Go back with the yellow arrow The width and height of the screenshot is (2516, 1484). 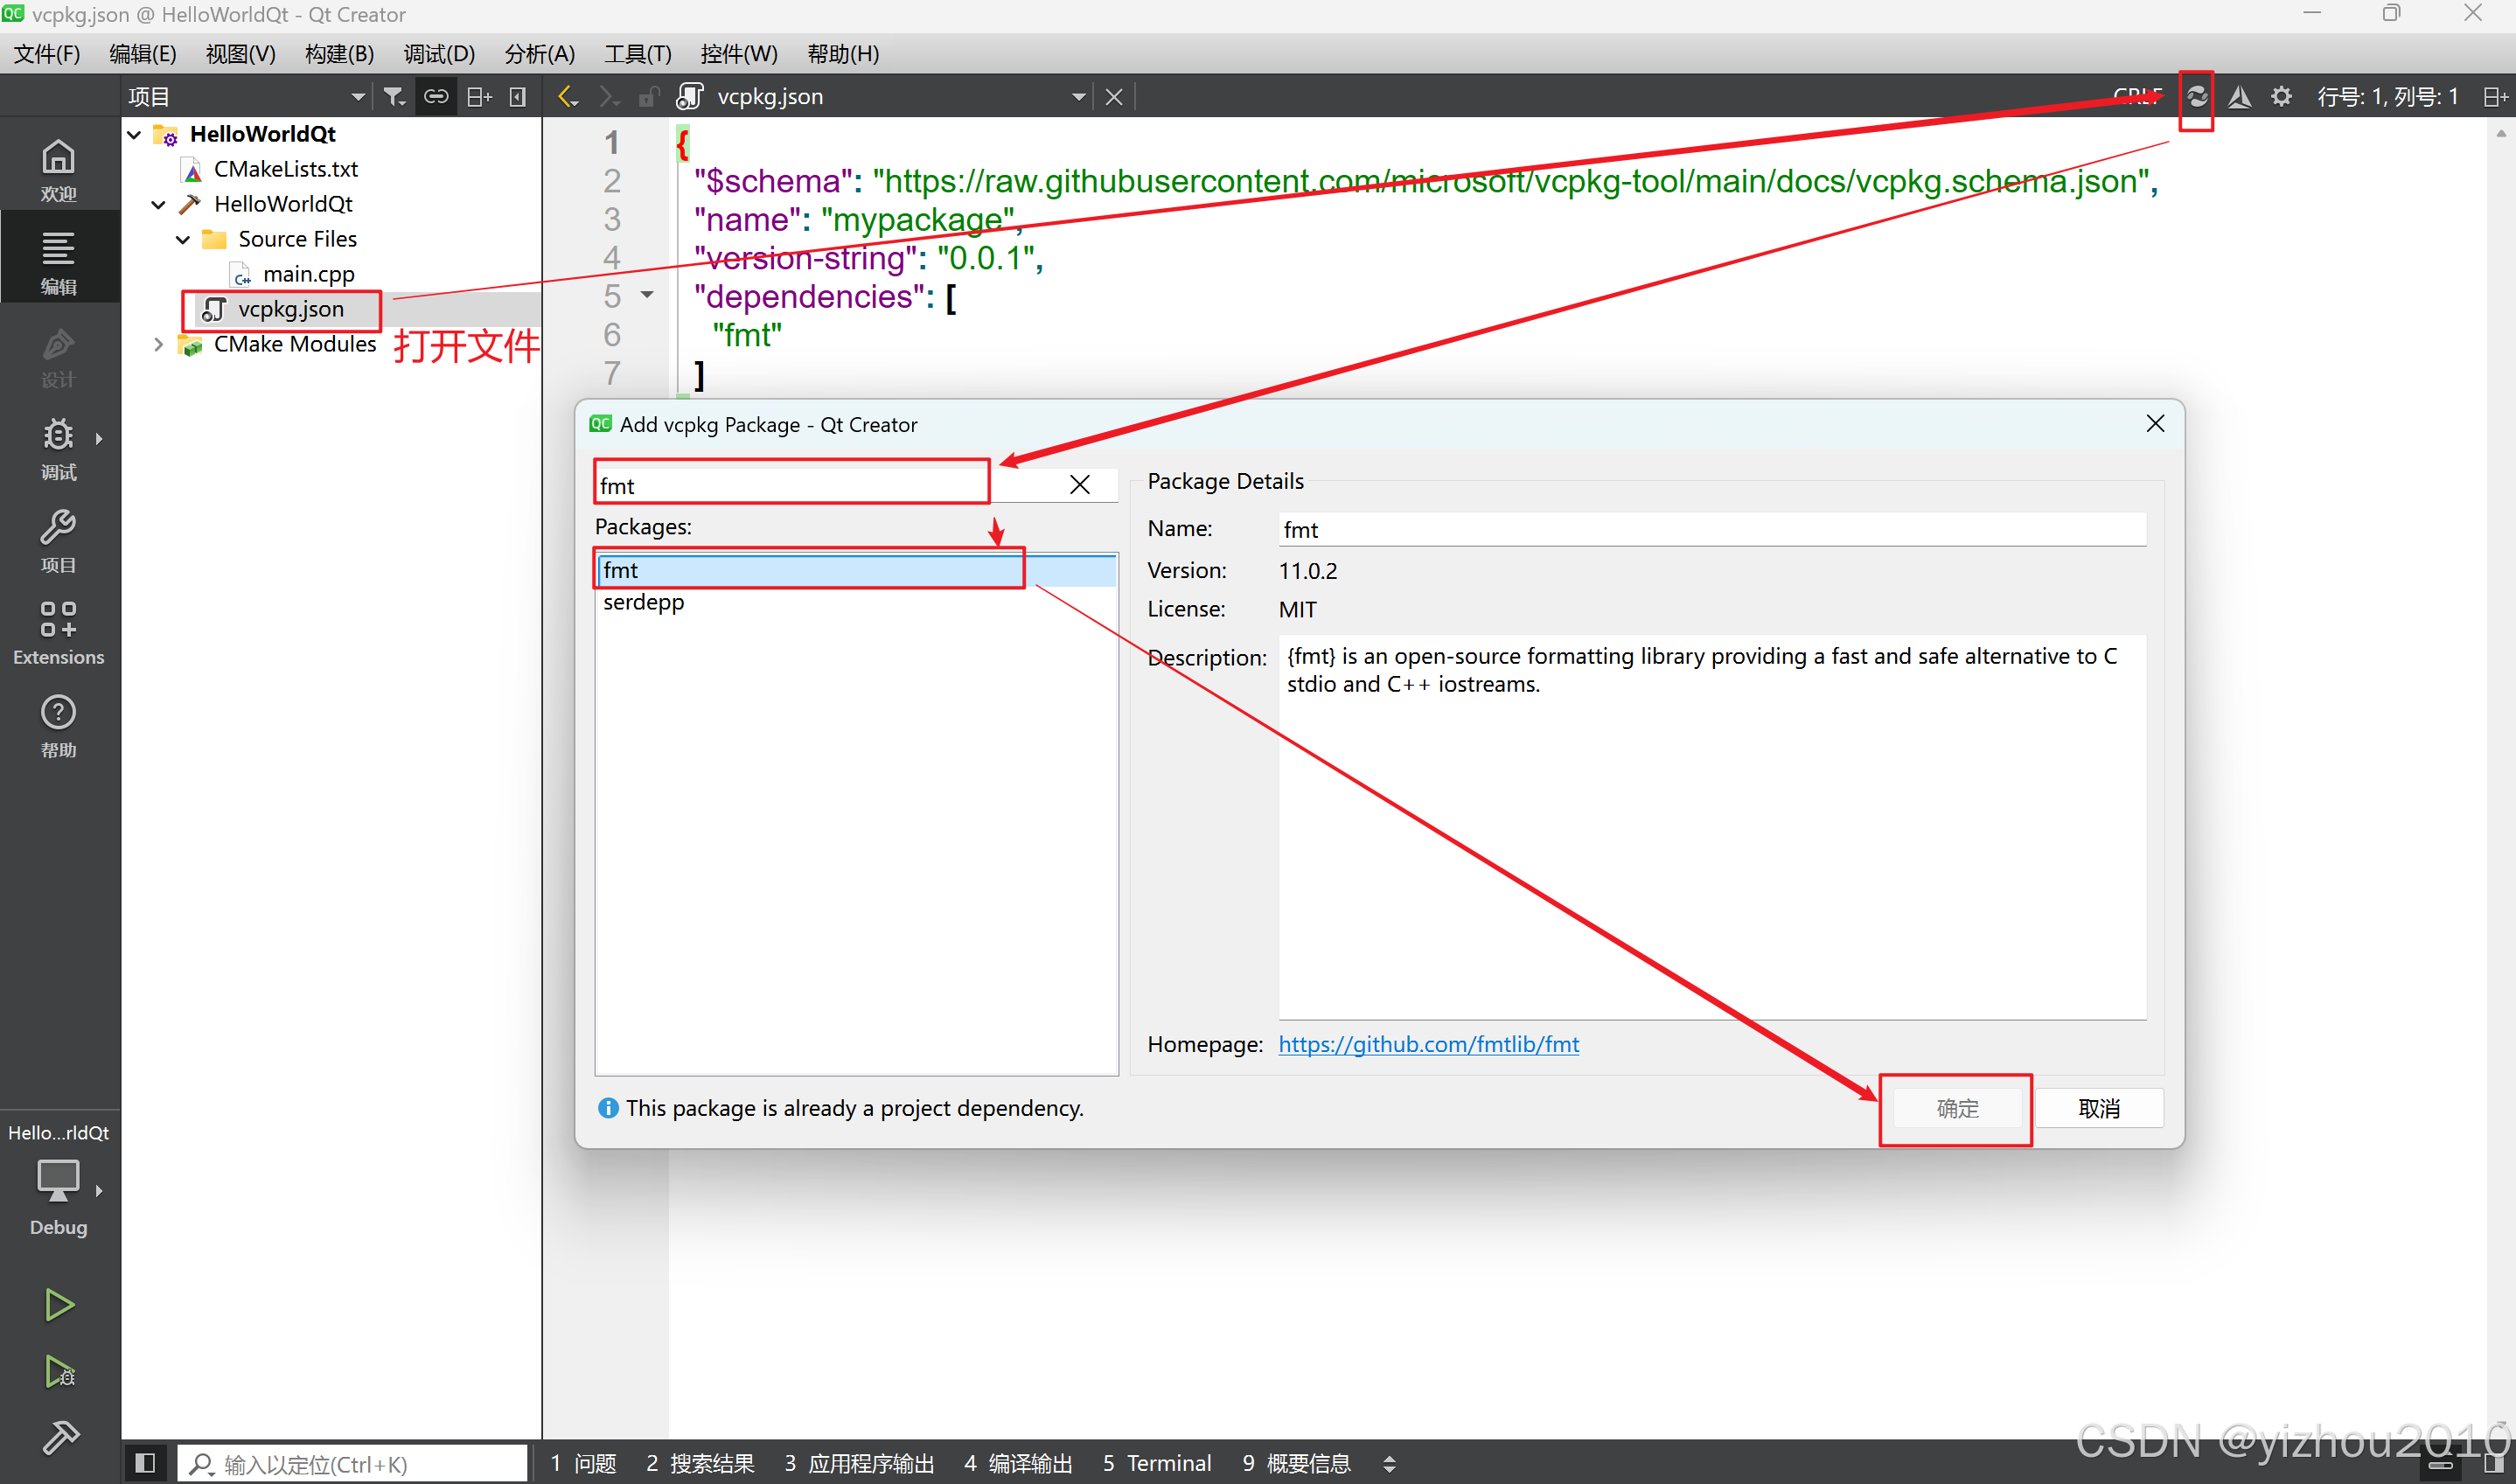click(x=567, y=96)
